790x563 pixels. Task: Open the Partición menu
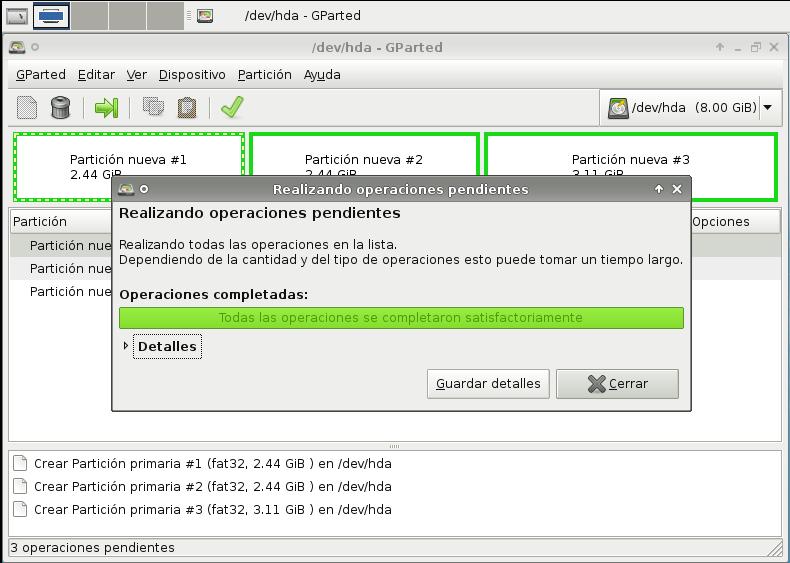point(264,74)
